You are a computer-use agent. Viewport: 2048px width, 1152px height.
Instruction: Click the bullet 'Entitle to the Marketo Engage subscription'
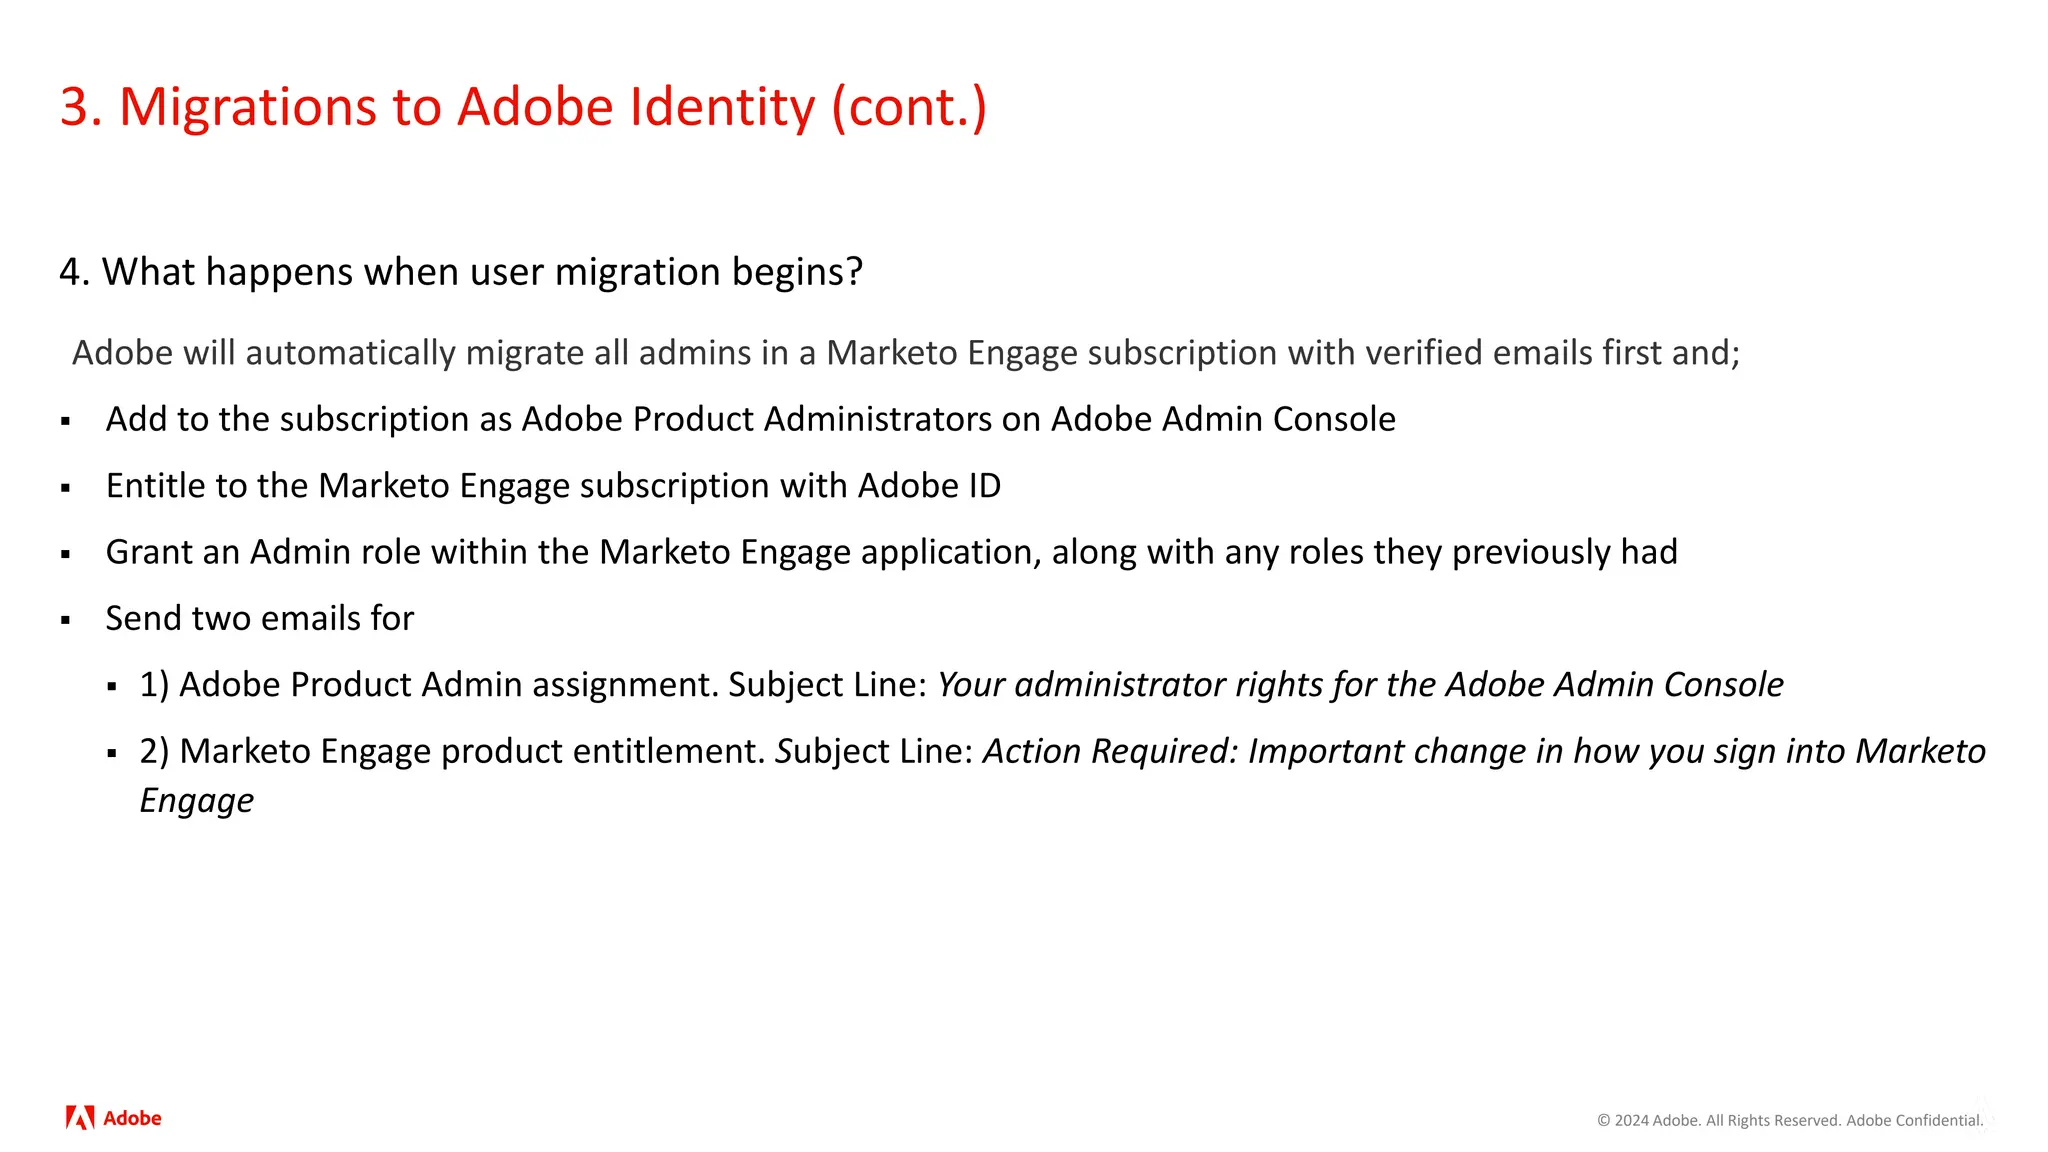point(554,486)
